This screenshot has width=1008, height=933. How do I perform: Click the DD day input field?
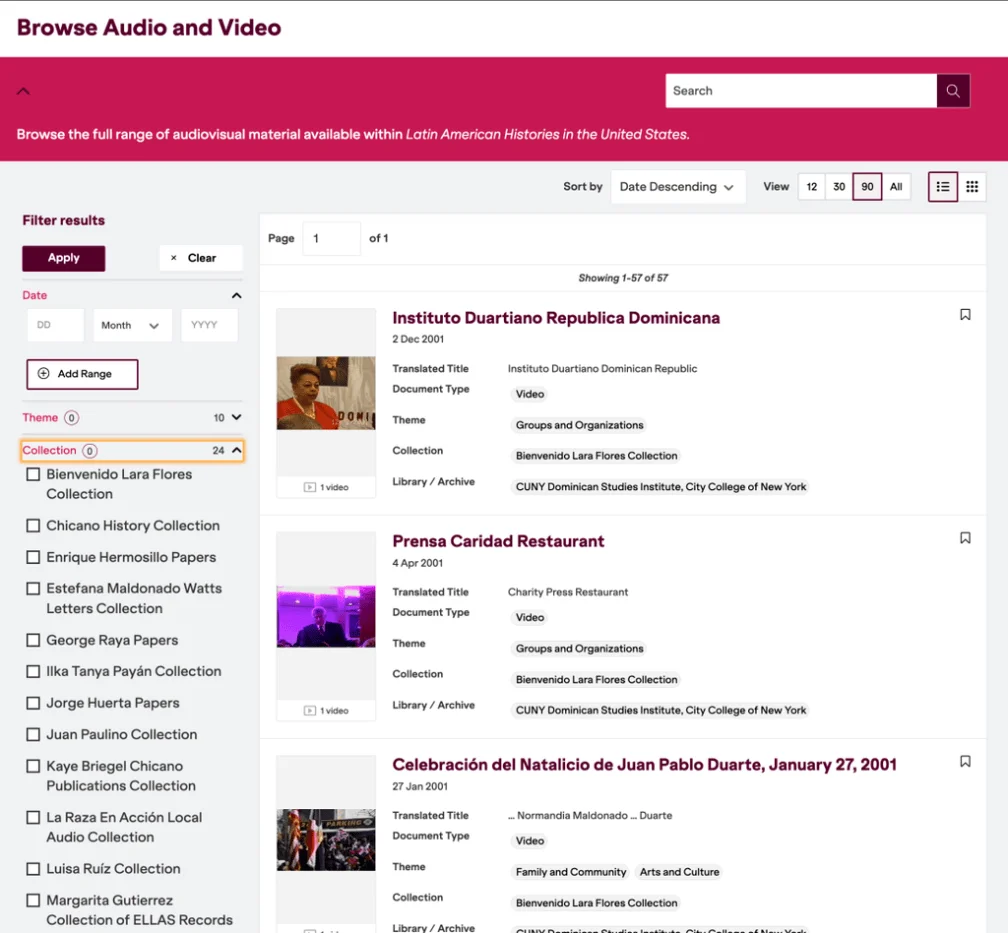[56, 325]
